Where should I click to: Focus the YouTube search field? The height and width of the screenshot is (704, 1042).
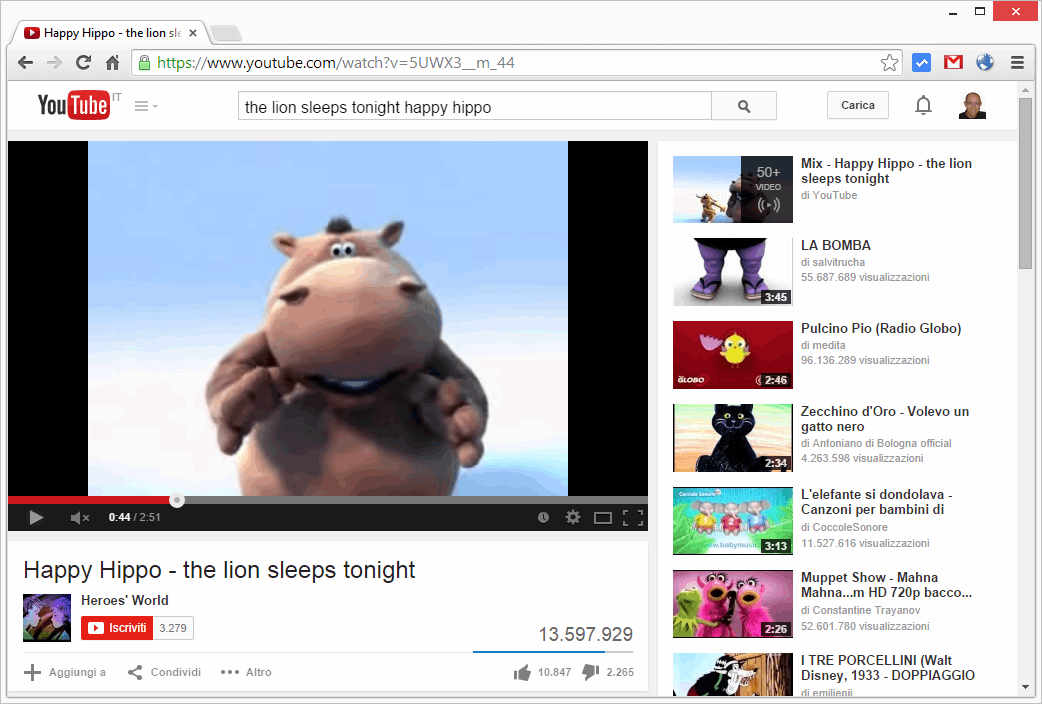pyautogui.click(x=474, y=106)
